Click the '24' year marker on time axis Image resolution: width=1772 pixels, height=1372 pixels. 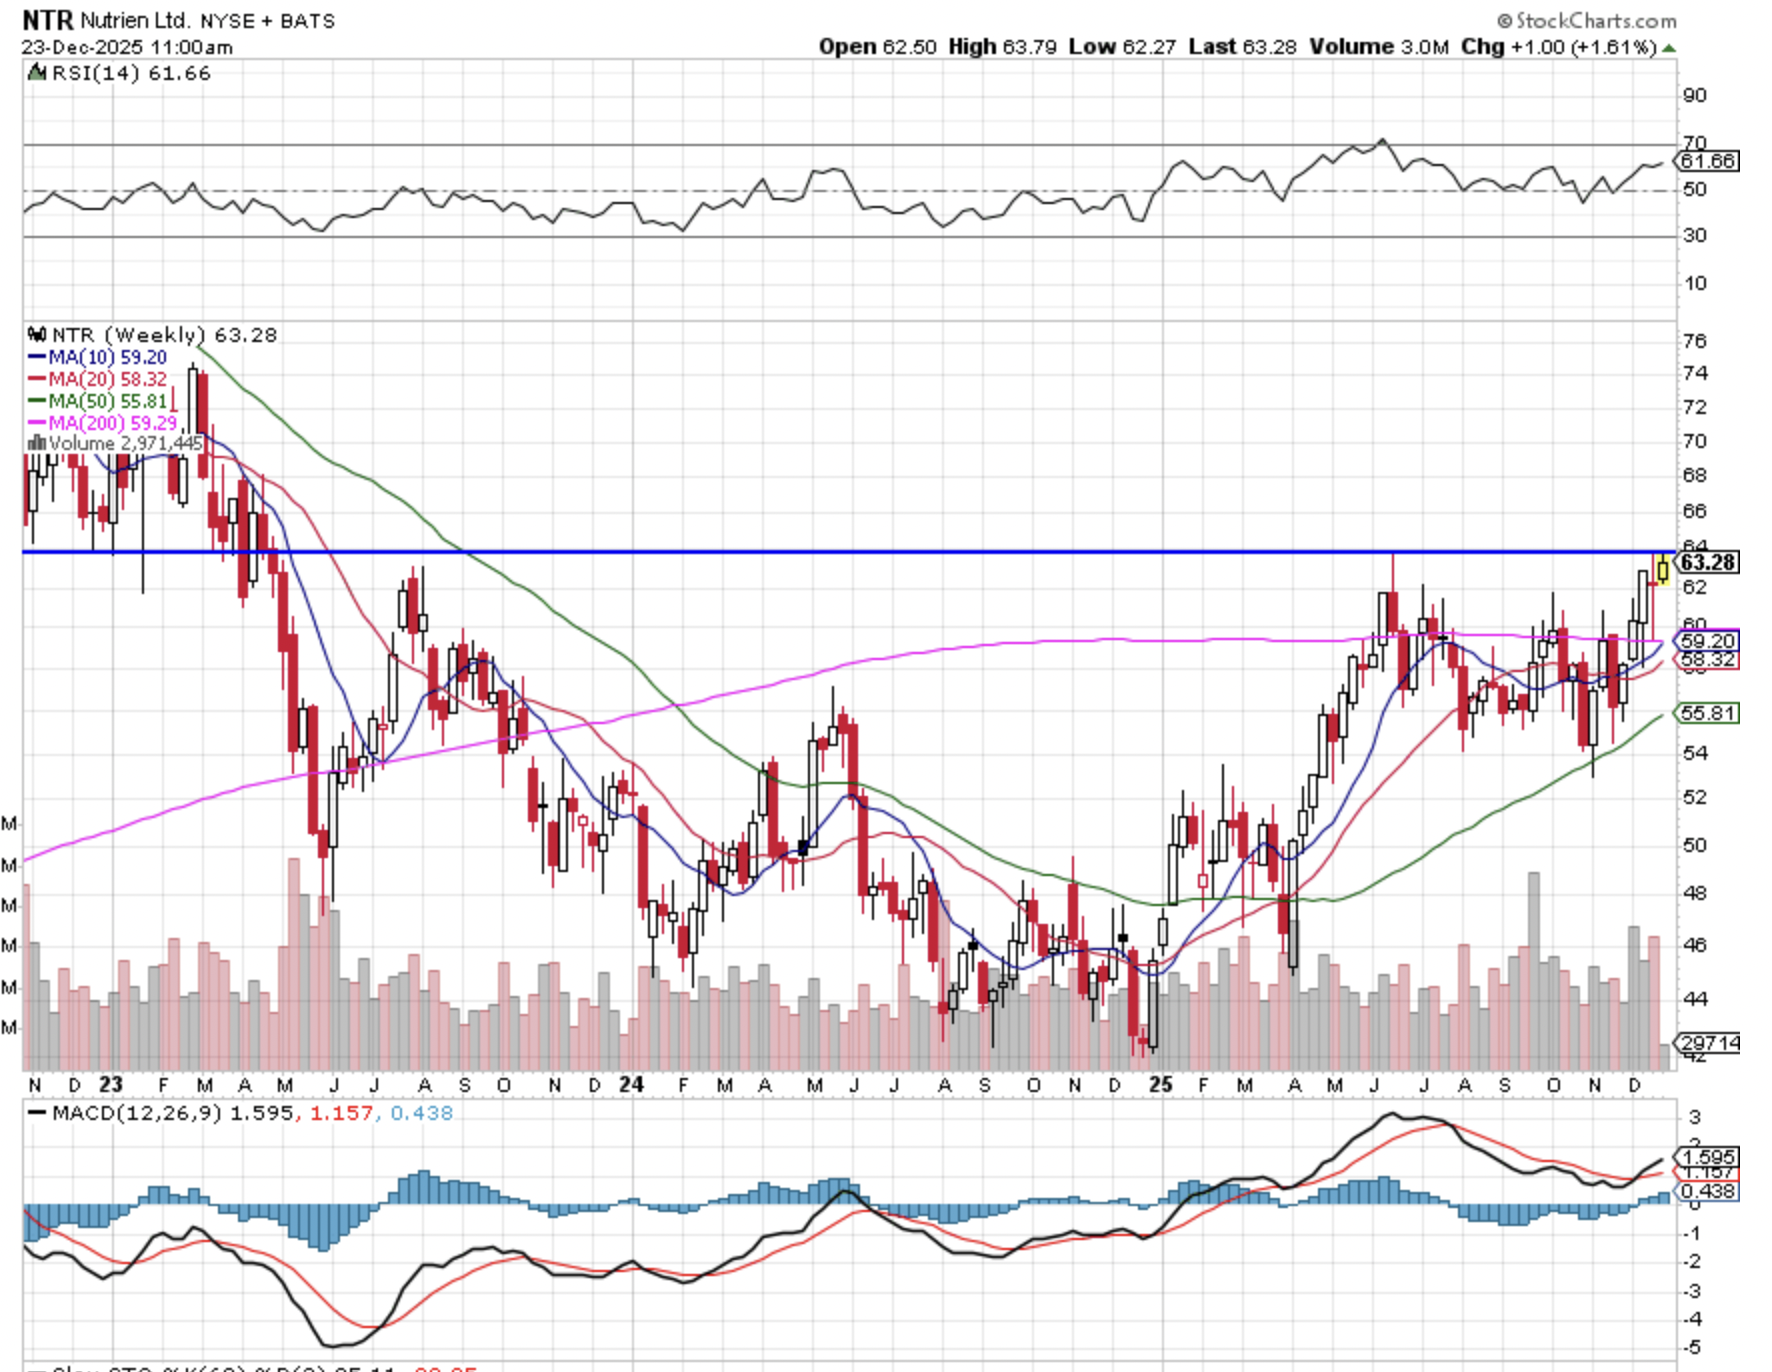(x=631, y=1085)
